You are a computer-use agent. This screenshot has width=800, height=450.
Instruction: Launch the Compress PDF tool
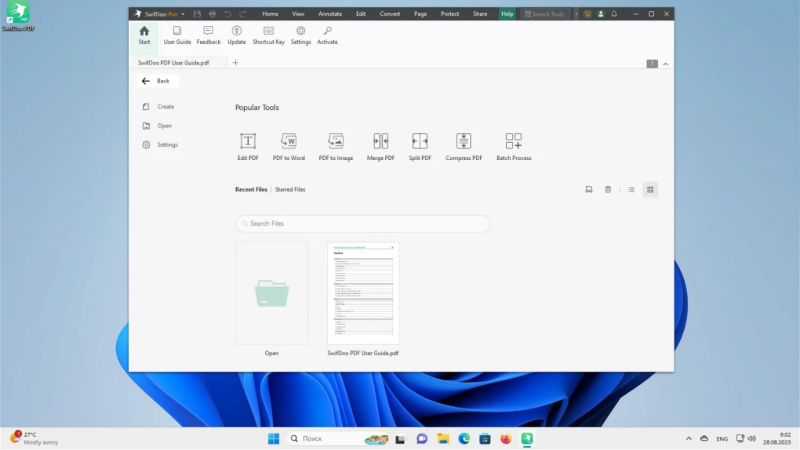point(464,146)
